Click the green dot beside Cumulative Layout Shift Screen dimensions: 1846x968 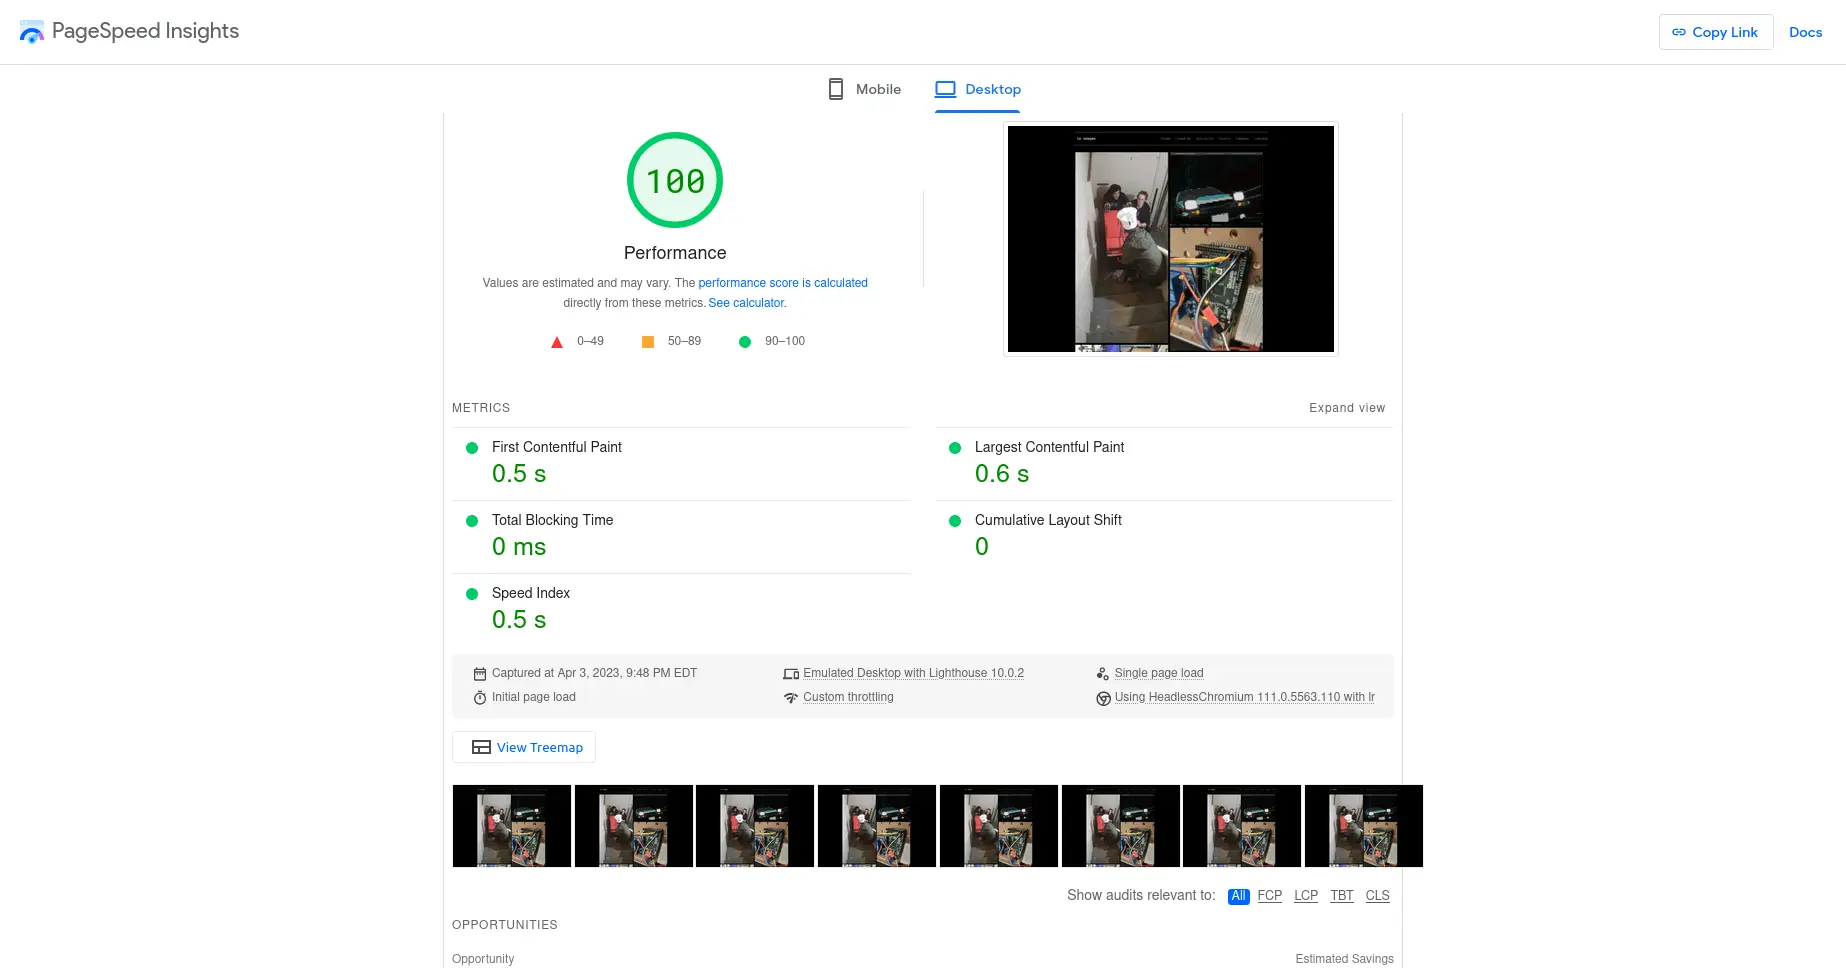955,521
